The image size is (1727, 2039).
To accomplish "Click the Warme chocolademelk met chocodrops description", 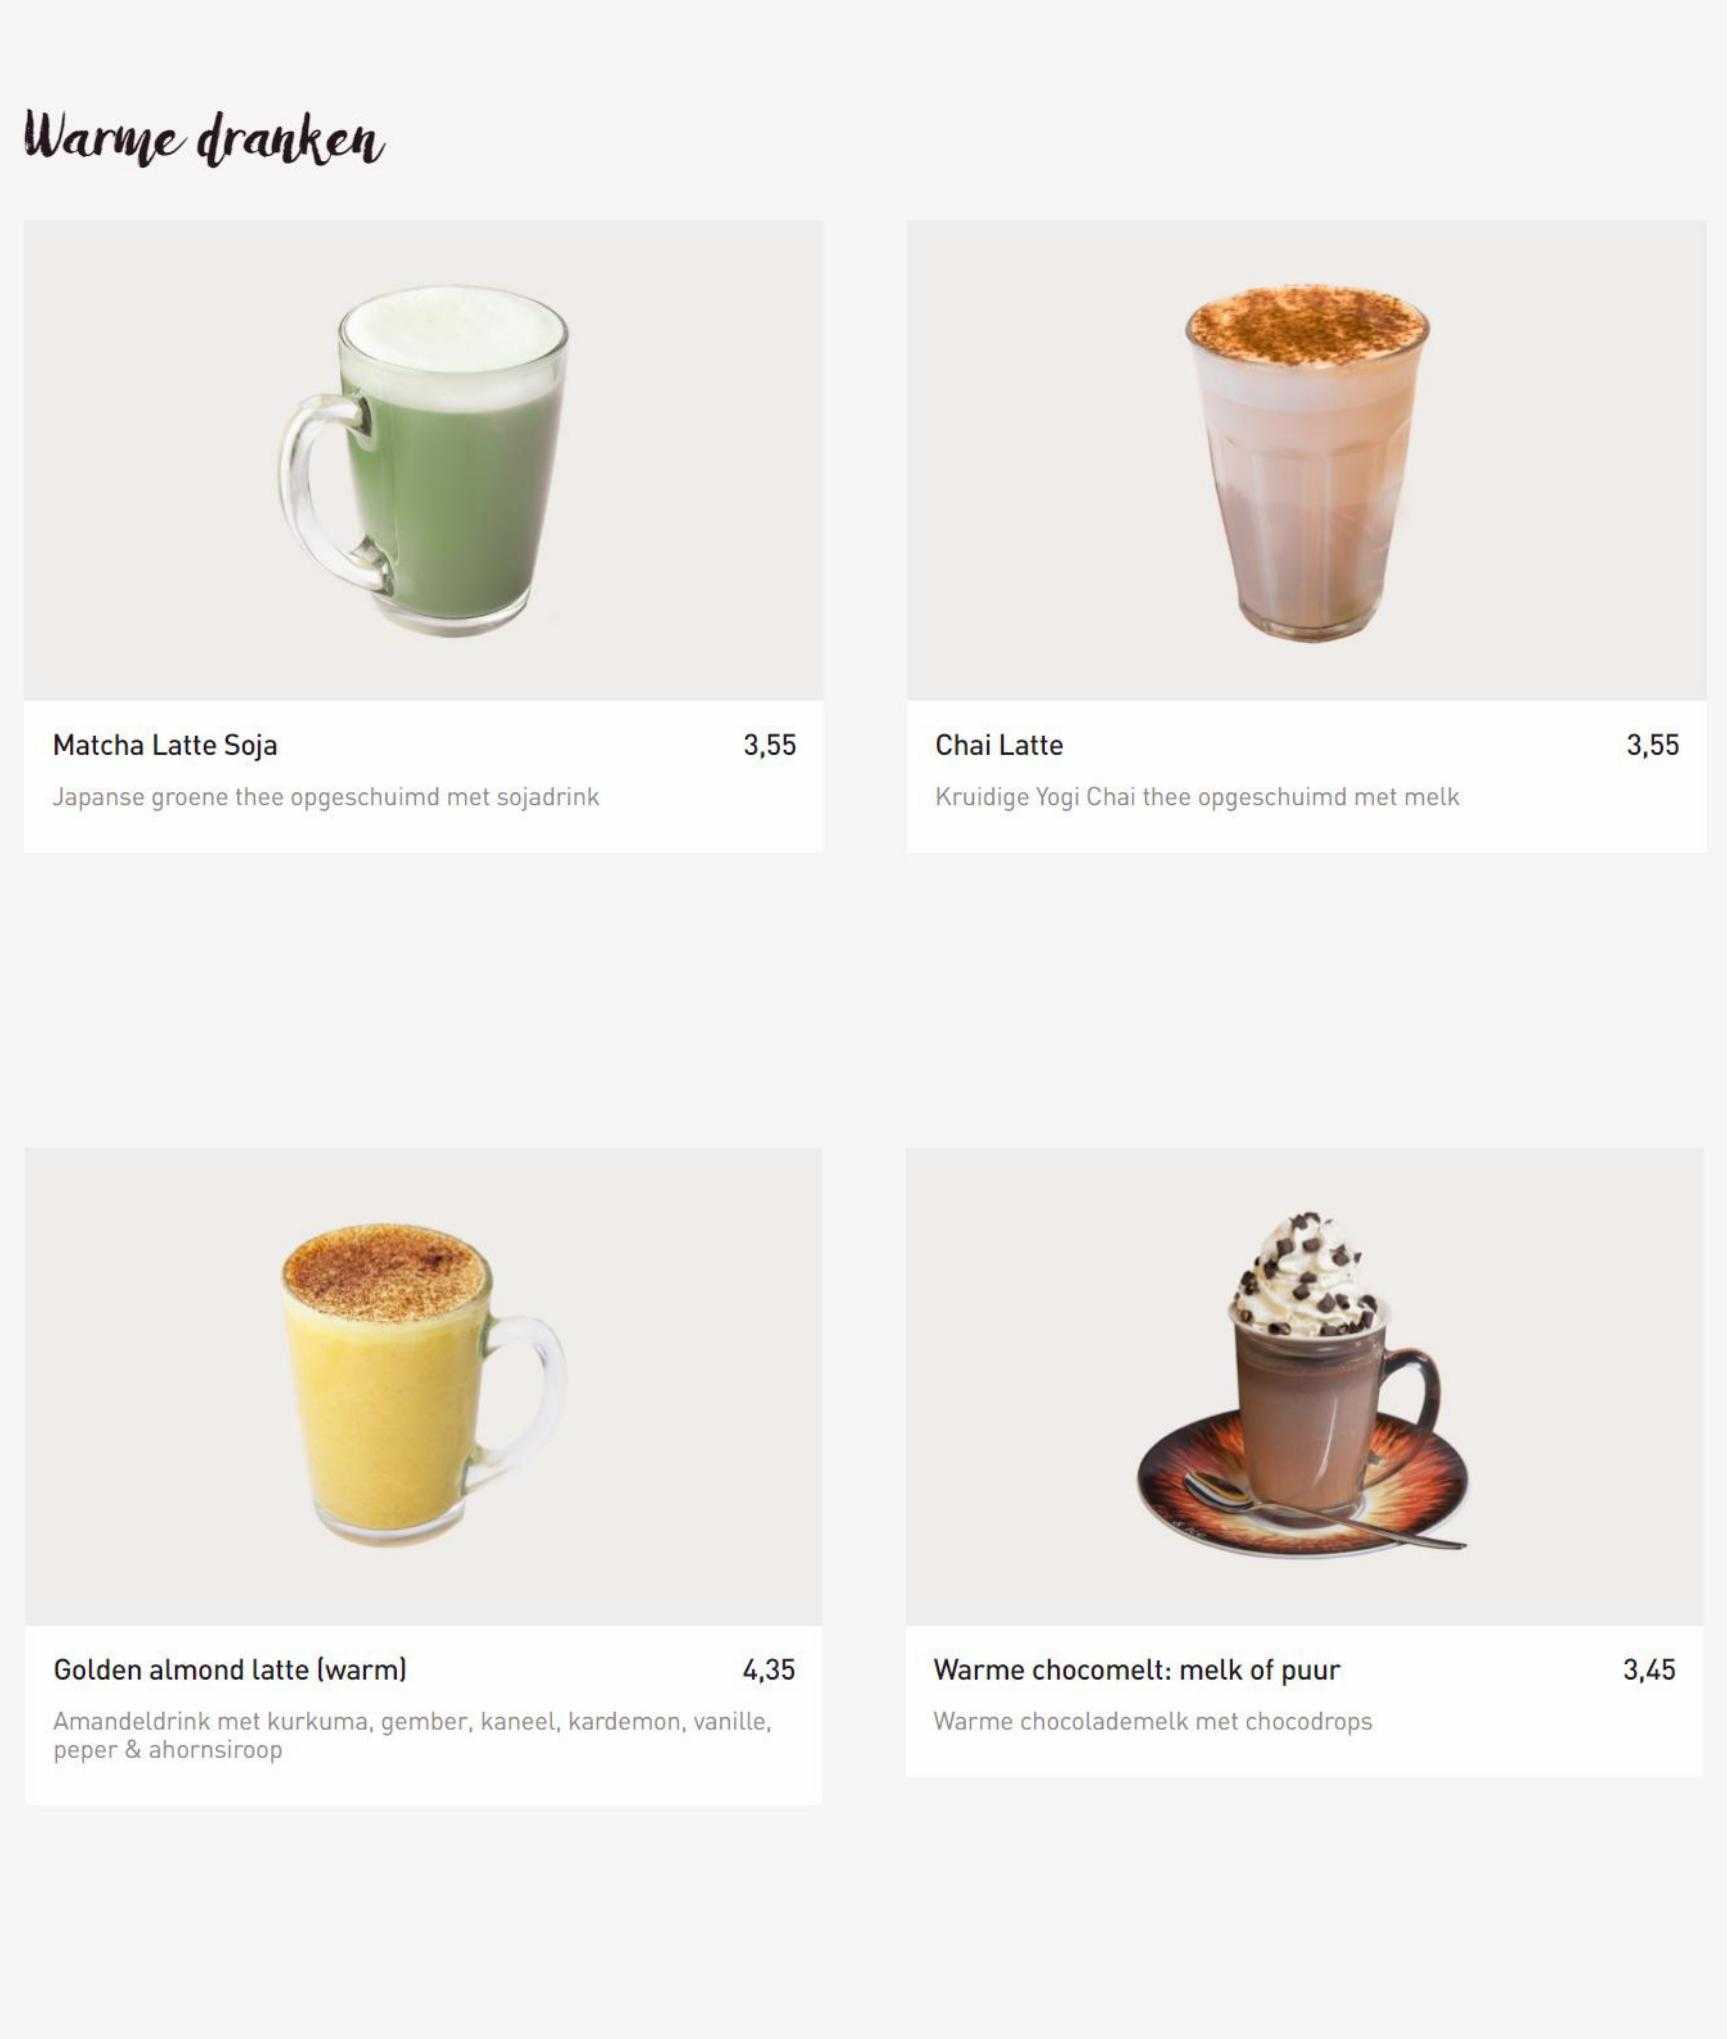I will pyautogui.click(x=1152, y=1721).
